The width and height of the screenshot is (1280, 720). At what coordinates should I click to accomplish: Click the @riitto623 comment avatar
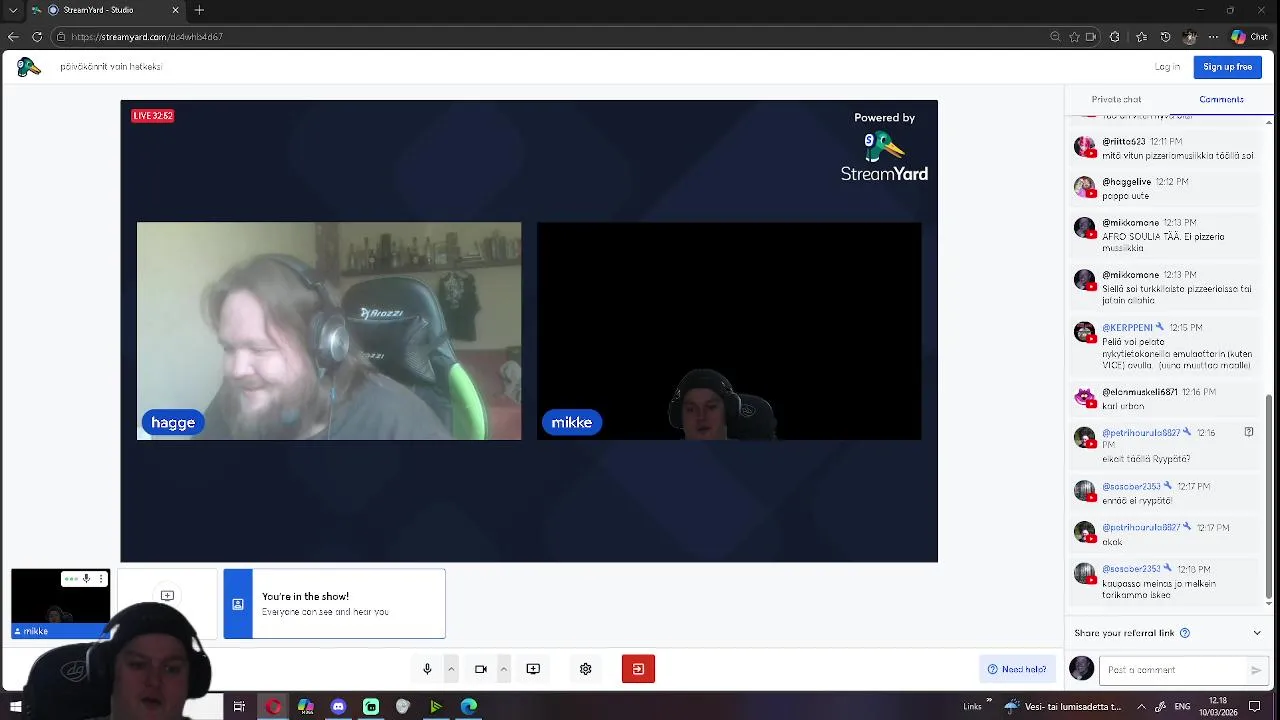pos(1084,147)
